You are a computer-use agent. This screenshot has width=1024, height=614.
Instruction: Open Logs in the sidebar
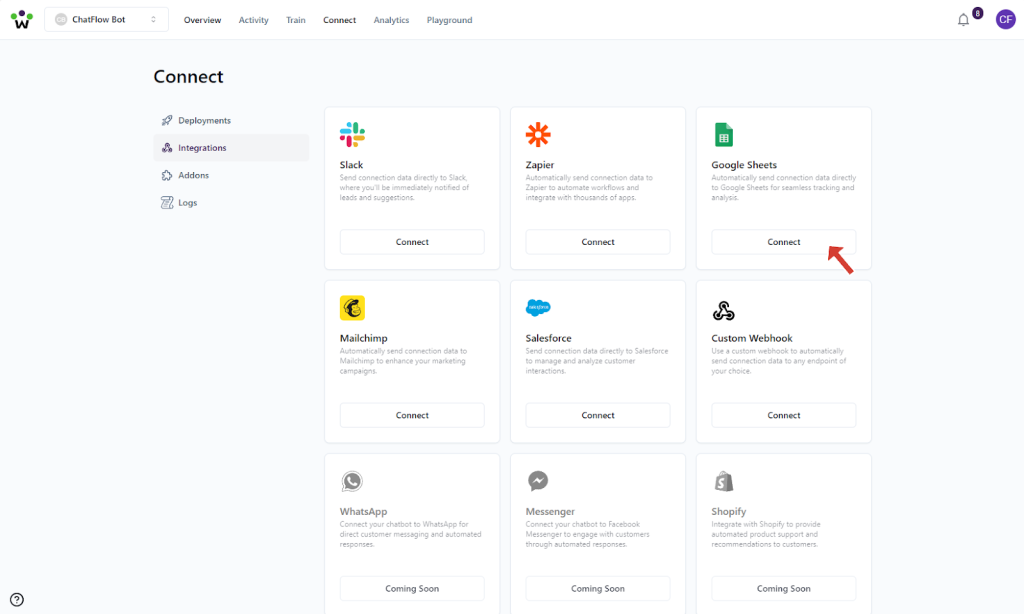(187, 203)
